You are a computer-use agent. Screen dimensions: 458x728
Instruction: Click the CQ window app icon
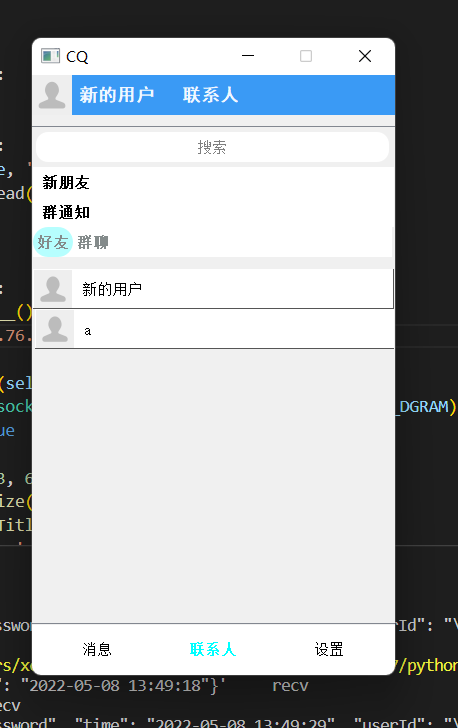50,56
